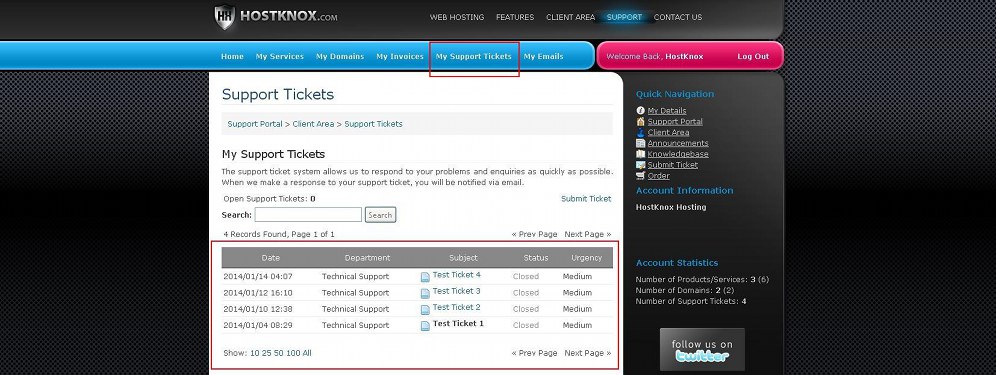This screenshot has width=996, height=375.
Task: Click the document icon beside Test Ticket 2
Action: click(425, 310)
